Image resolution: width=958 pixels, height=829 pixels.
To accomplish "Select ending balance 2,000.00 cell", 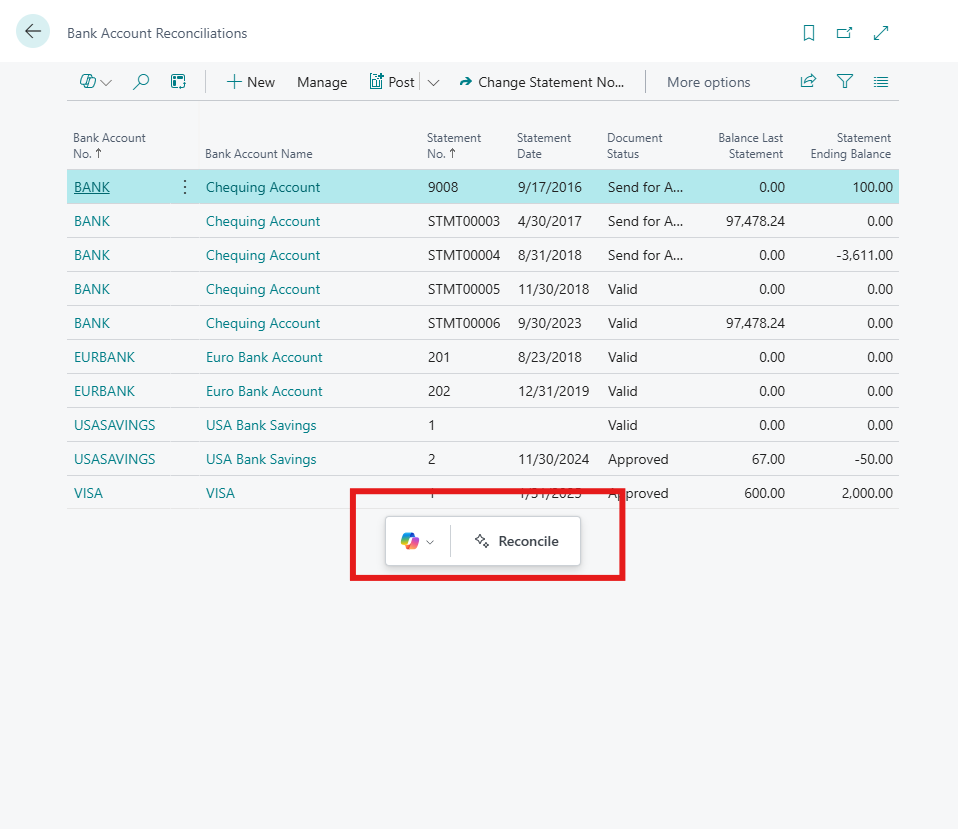I will [x=867, y=493].
